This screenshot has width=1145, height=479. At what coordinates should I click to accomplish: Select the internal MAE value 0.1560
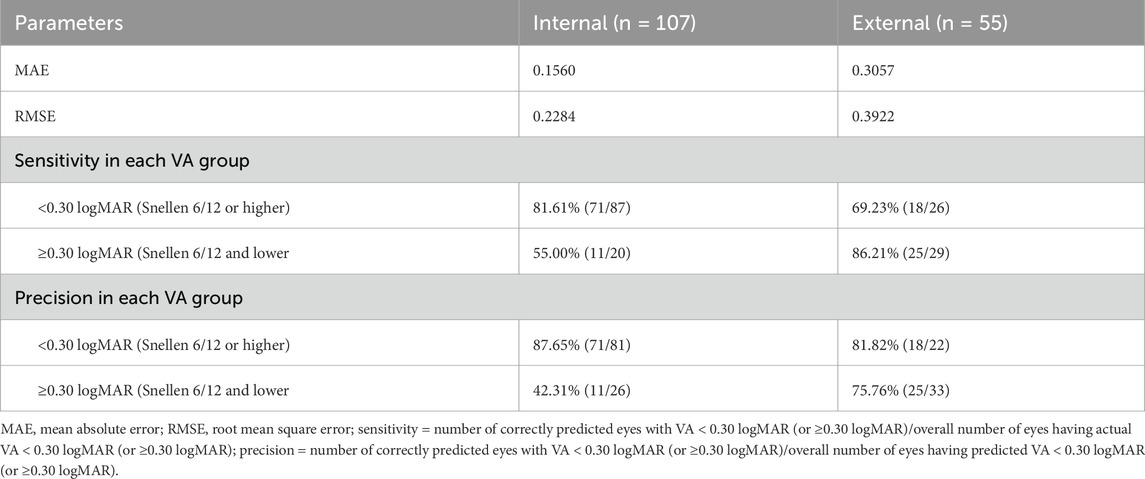point(556,68)
